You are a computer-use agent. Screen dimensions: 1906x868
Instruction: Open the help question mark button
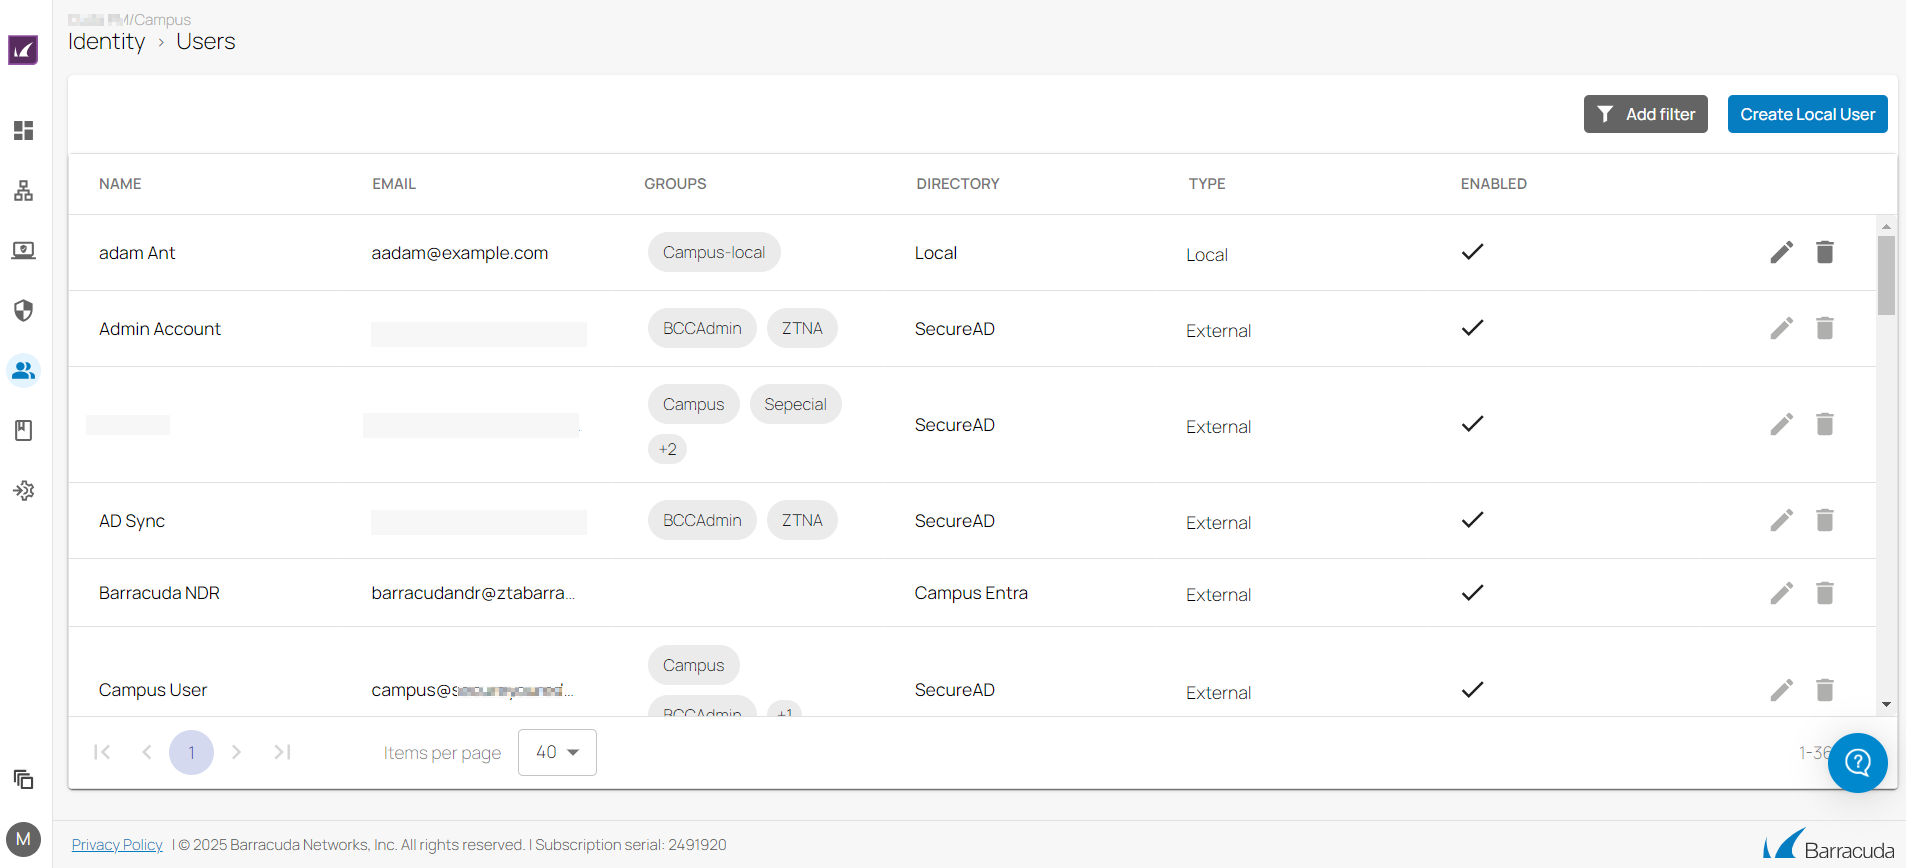click(x=1857, y=763)
